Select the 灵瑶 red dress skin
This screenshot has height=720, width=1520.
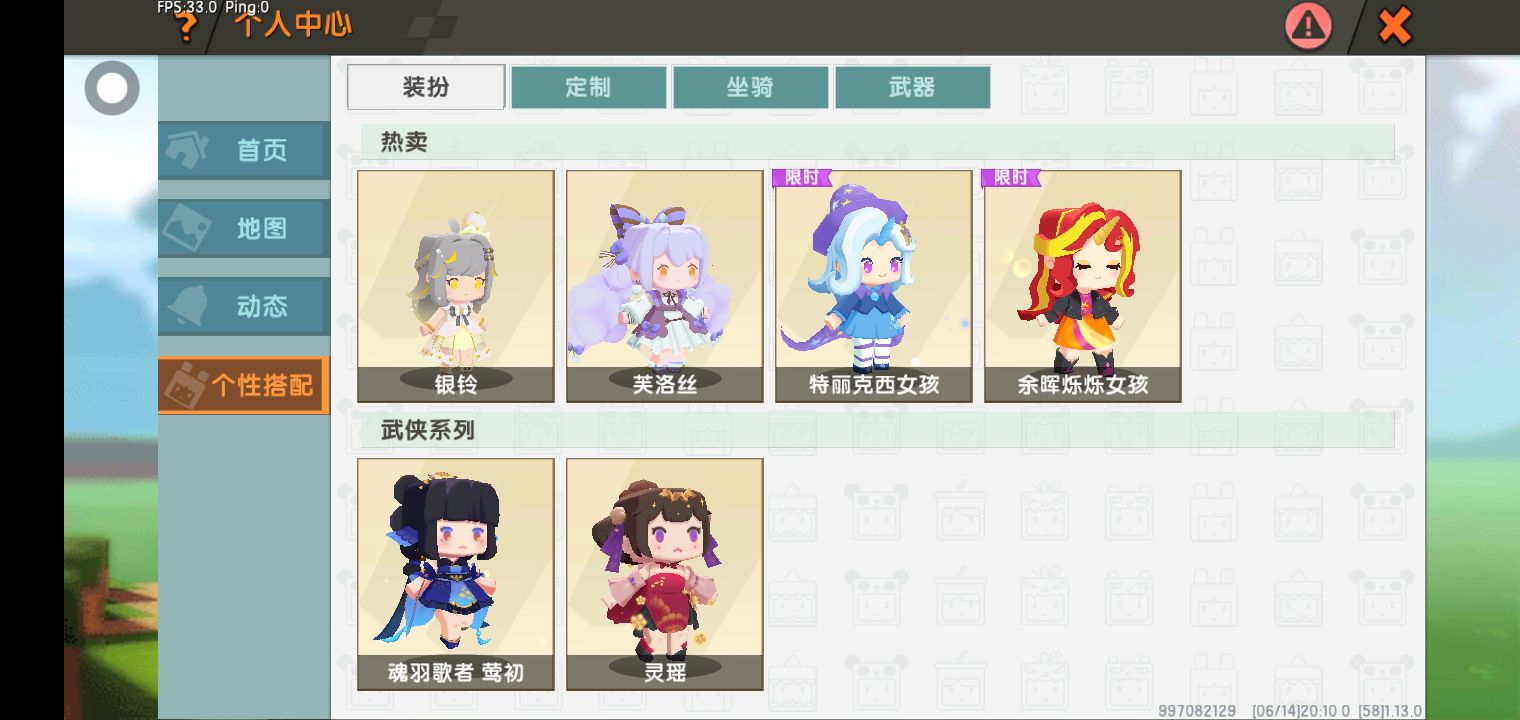665,574
